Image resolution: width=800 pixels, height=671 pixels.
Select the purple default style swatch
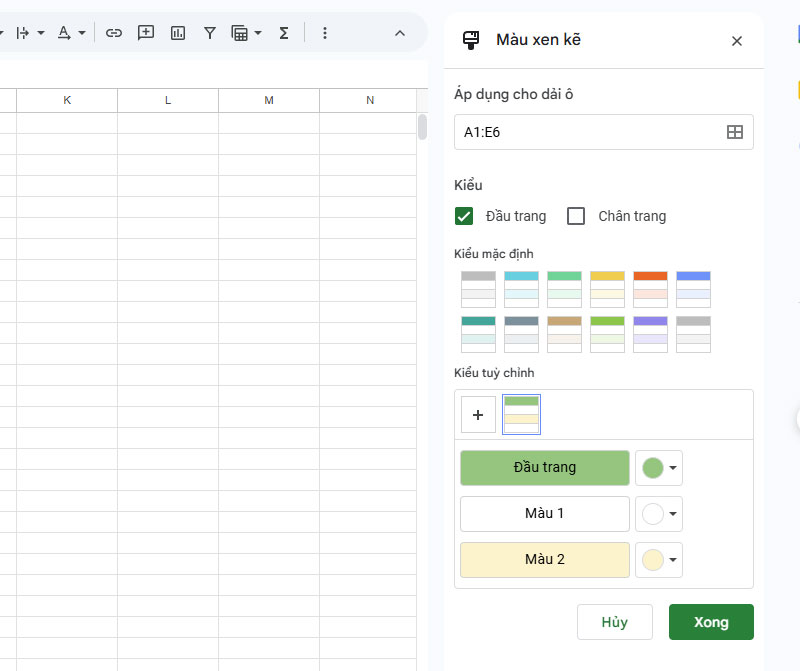(x=650, y=334)
